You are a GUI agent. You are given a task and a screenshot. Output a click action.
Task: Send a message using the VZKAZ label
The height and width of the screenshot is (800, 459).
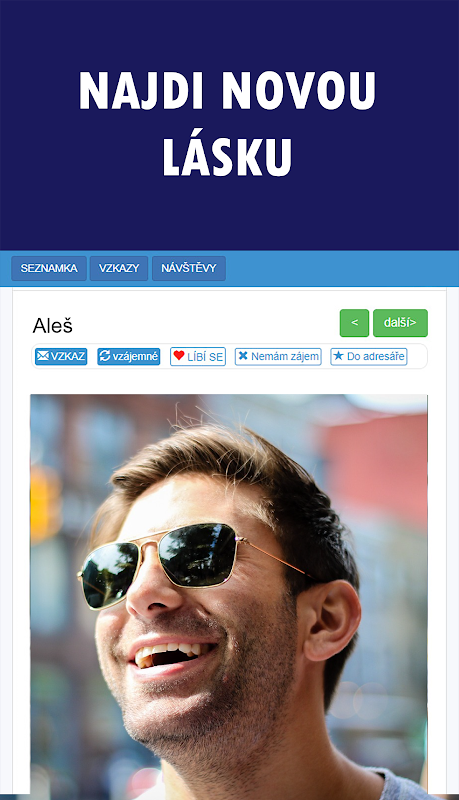[68, 356]
